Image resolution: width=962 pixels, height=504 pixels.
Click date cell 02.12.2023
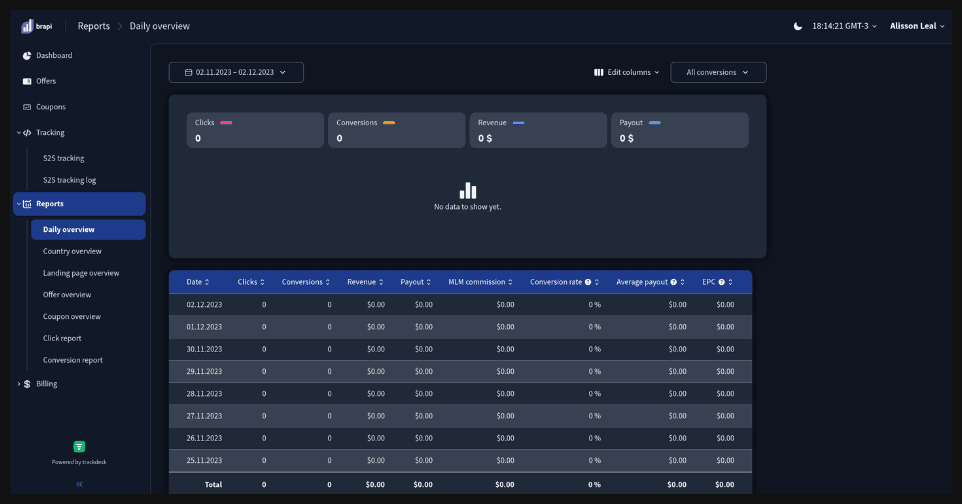[204, 304]
